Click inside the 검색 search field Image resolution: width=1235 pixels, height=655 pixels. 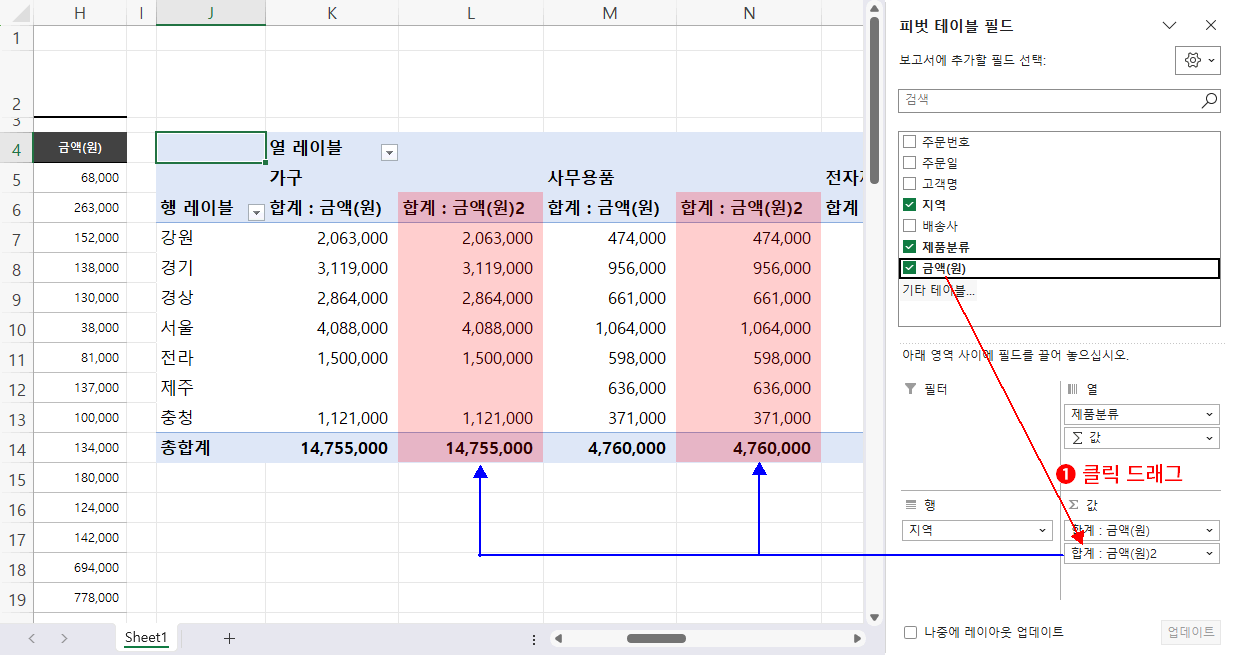(1050, 100)
